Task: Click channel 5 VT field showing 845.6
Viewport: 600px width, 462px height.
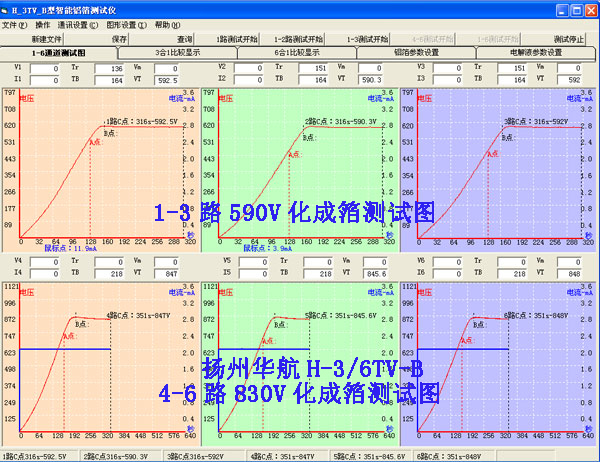Action: pos(375,274)
